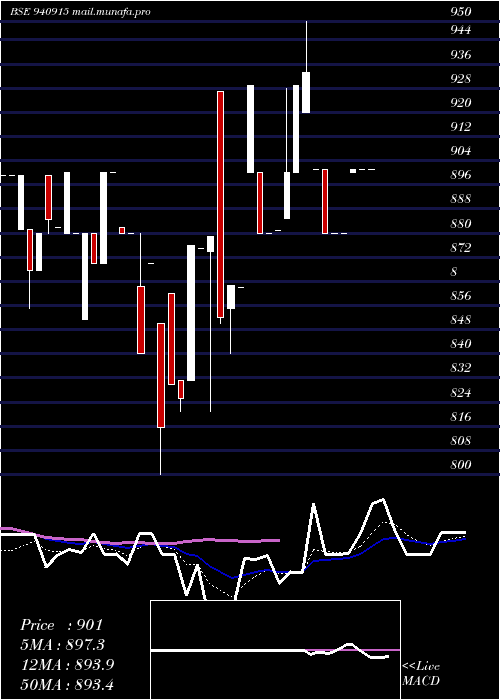The width and height of the screenshot is (500, 700).
Task: Click the 840 price axis label
Action: pyautogui.click(x=461, y=344)
